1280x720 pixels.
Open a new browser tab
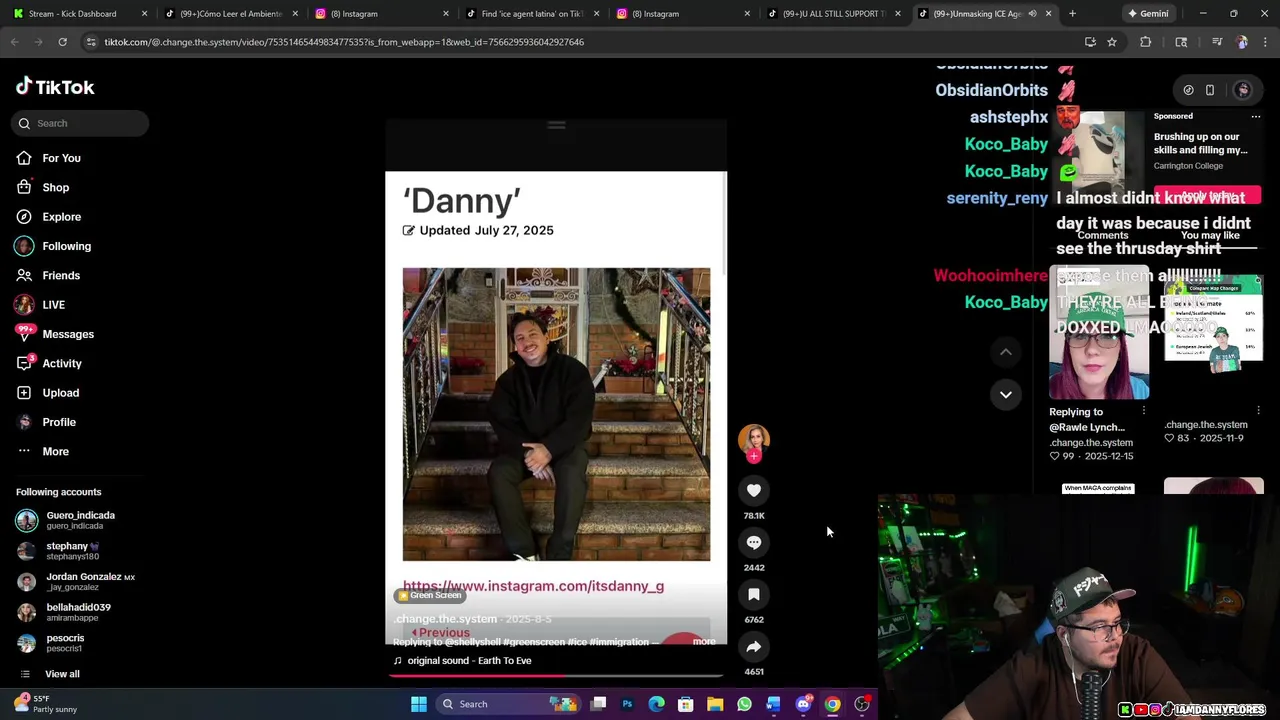click(x=1072, y=14)
